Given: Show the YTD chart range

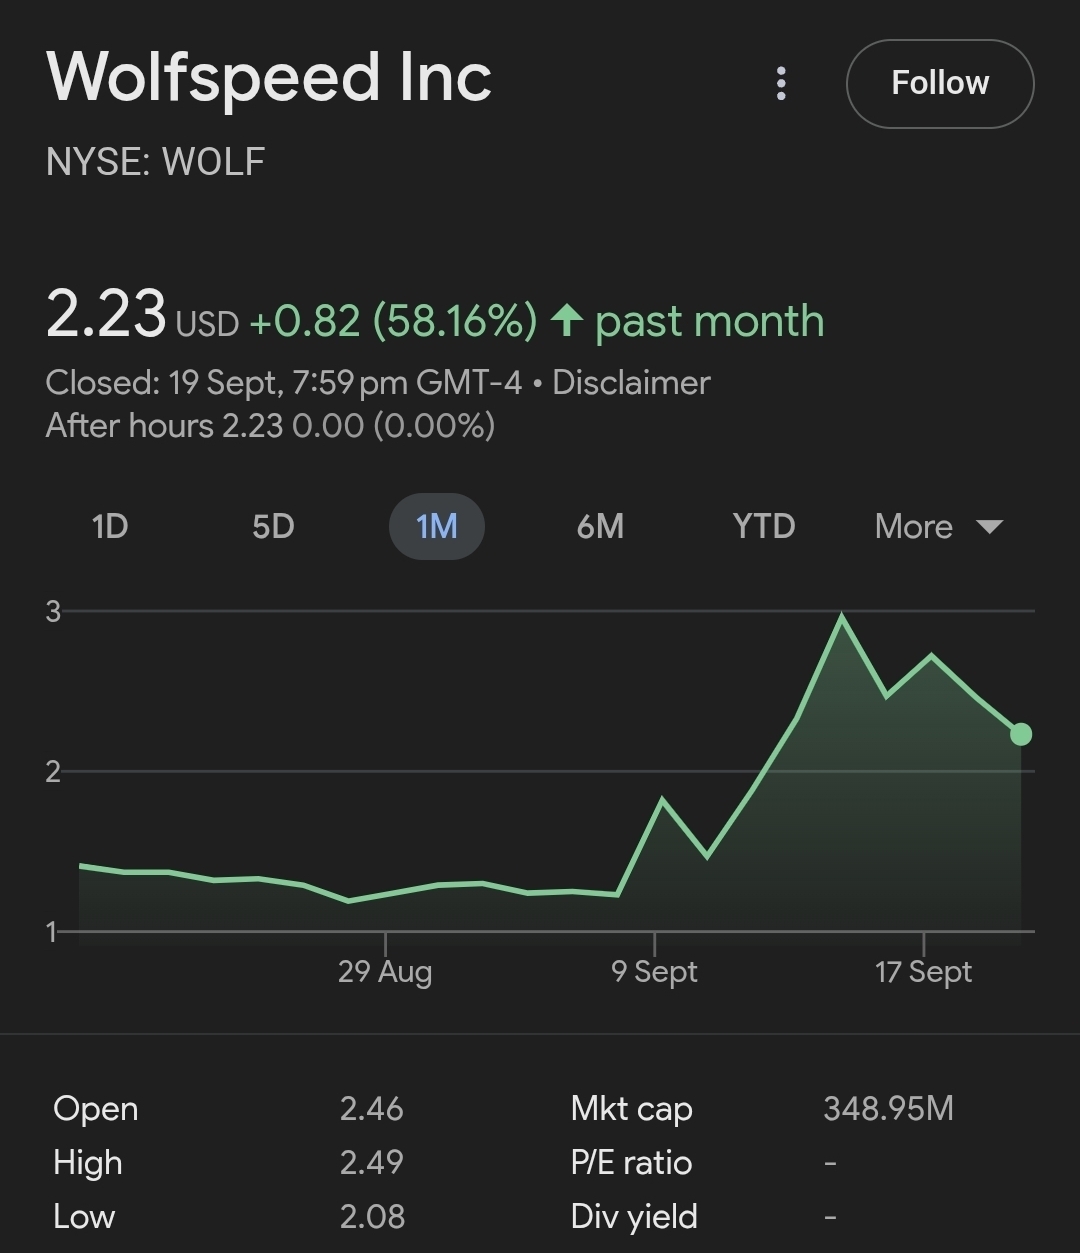Looking at the screenshot, I should pyautogui.click(x=763, y=526).
